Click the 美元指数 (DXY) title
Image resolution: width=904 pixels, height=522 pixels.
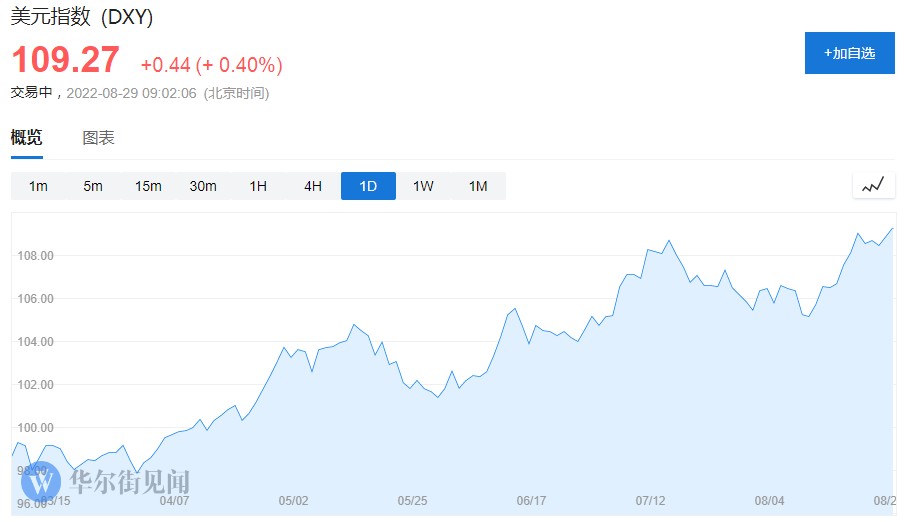[x=82, y=18]
